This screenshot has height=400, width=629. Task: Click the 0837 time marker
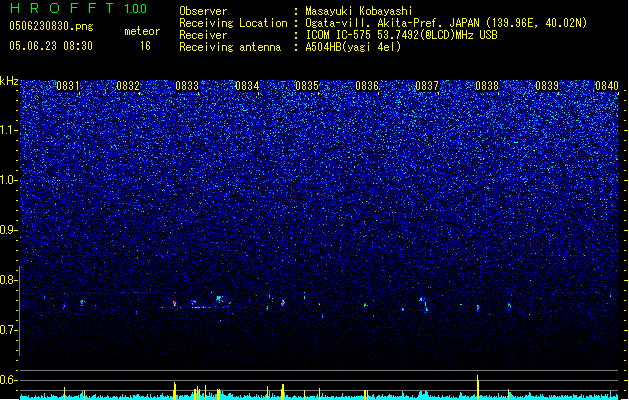(x=427, y=86)
